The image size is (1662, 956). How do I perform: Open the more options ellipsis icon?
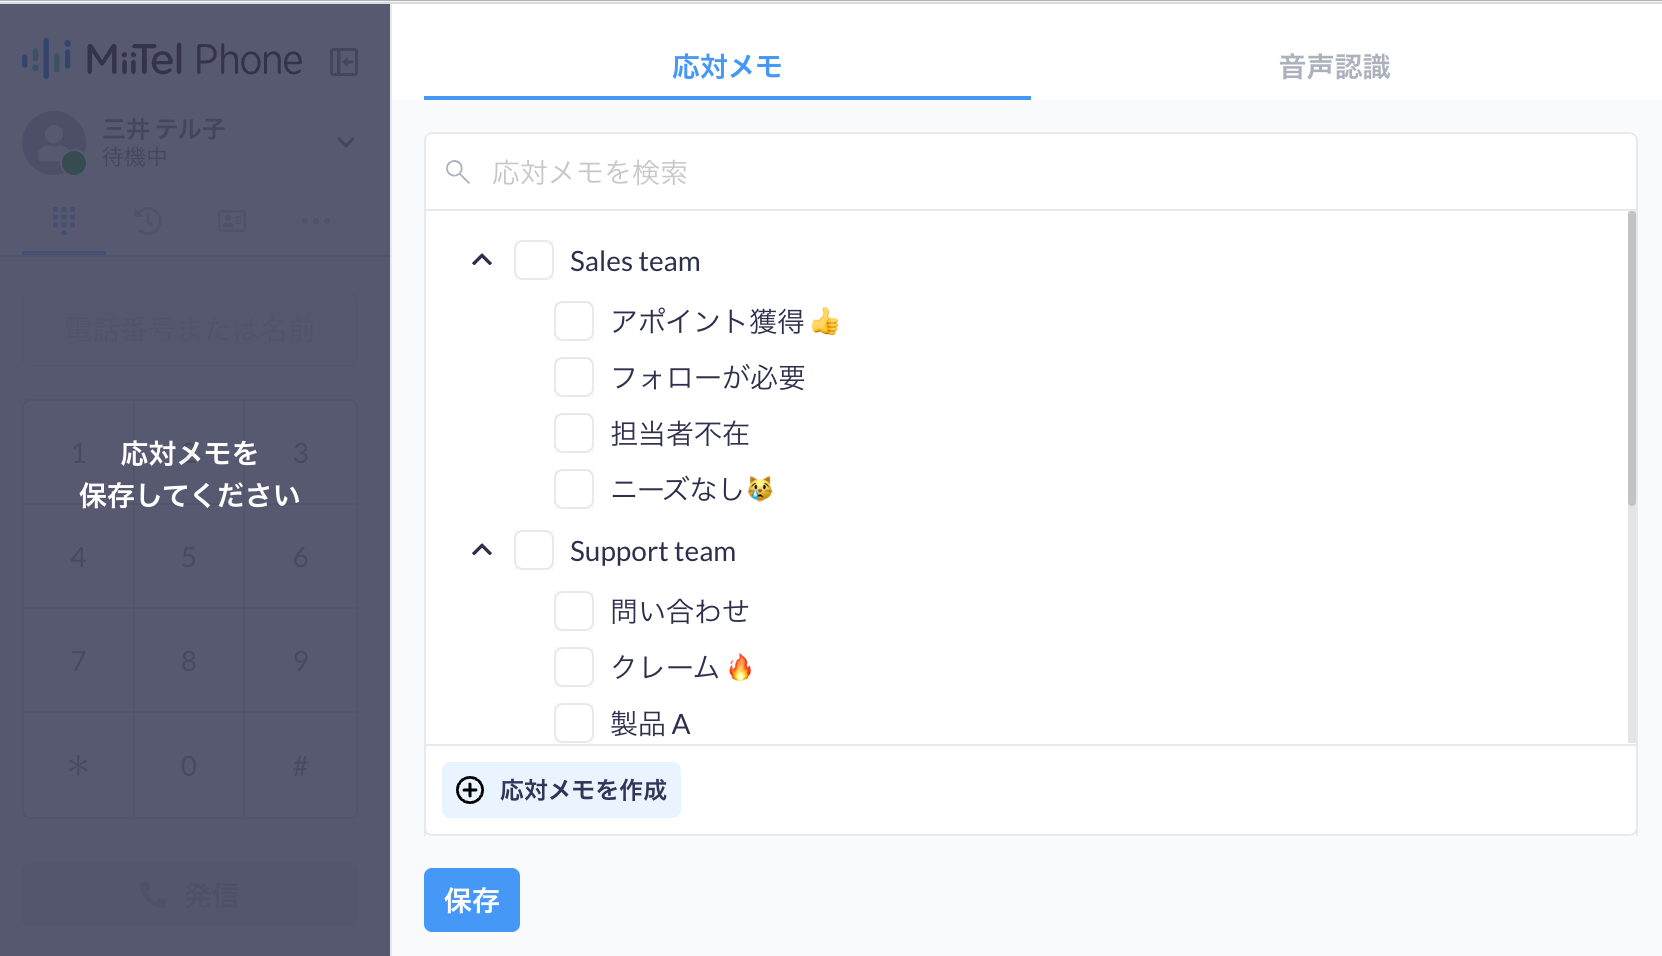(316, 221)
